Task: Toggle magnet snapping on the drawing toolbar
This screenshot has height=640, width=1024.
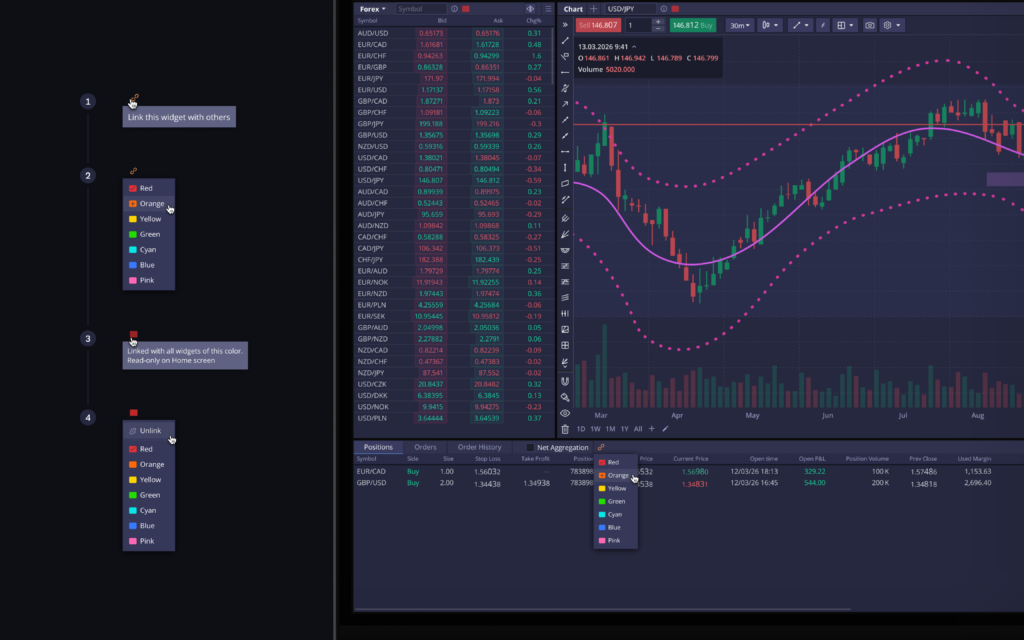Action: [566, 381]
